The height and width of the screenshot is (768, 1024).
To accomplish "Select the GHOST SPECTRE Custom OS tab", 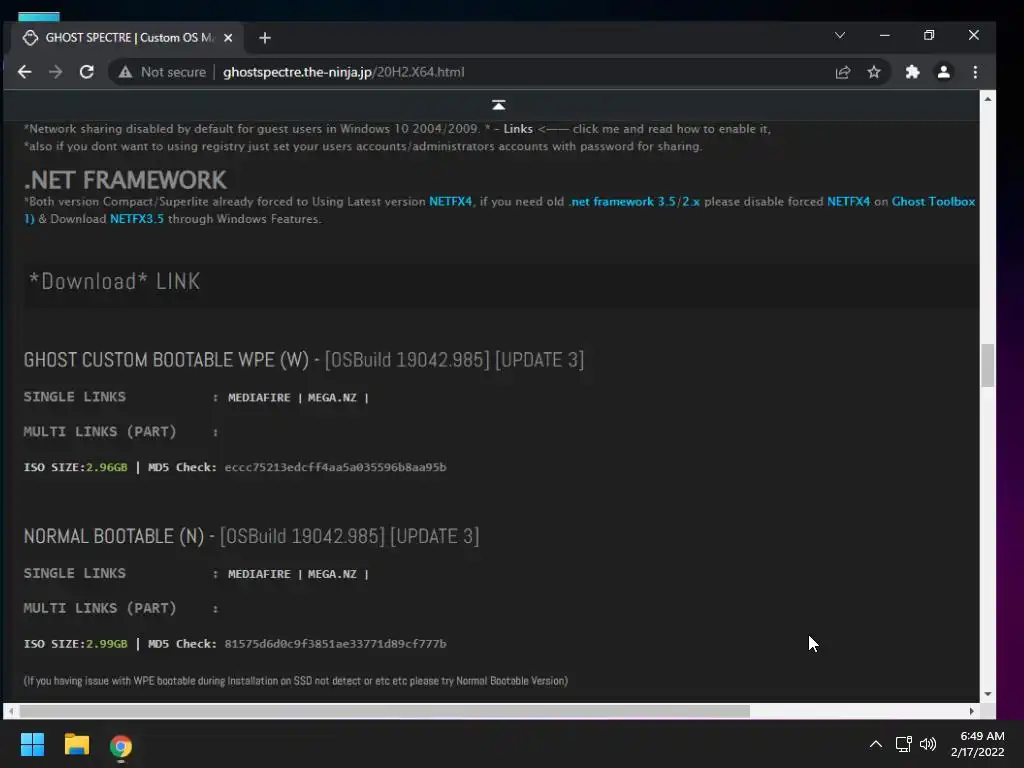I will pyautogui.click(x=127, y=38).
